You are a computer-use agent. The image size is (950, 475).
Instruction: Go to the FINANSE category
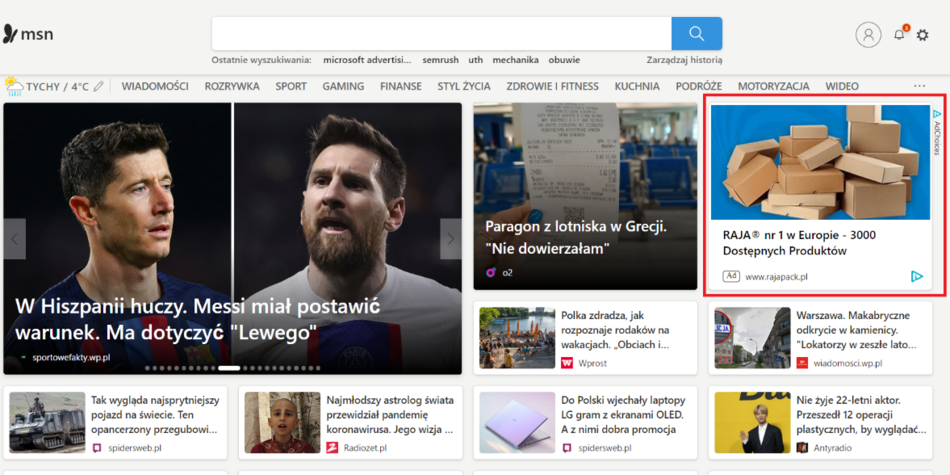pos(400,86)
